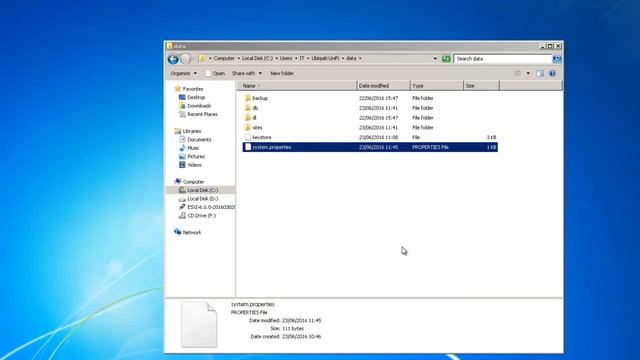Viewport: 640px width, 360px height.
Task: Click the Music library icon
Action: [182, 148]
